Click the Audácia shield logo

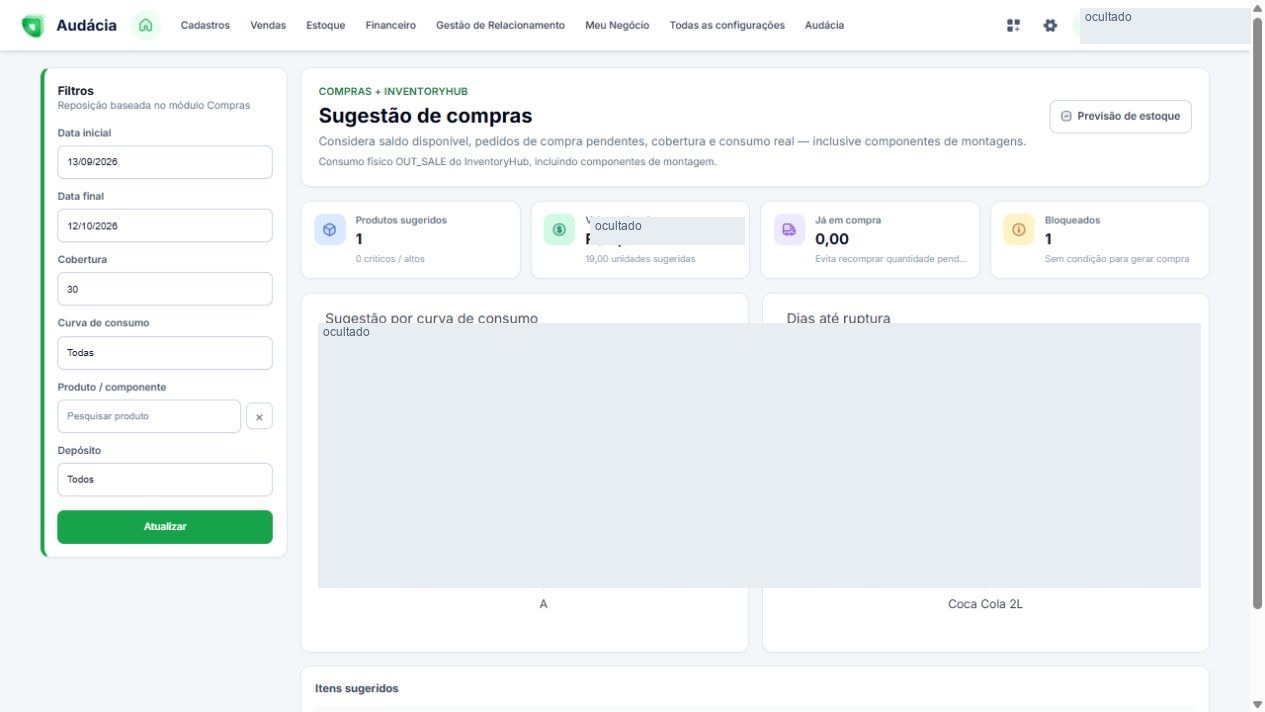(33, 26)
